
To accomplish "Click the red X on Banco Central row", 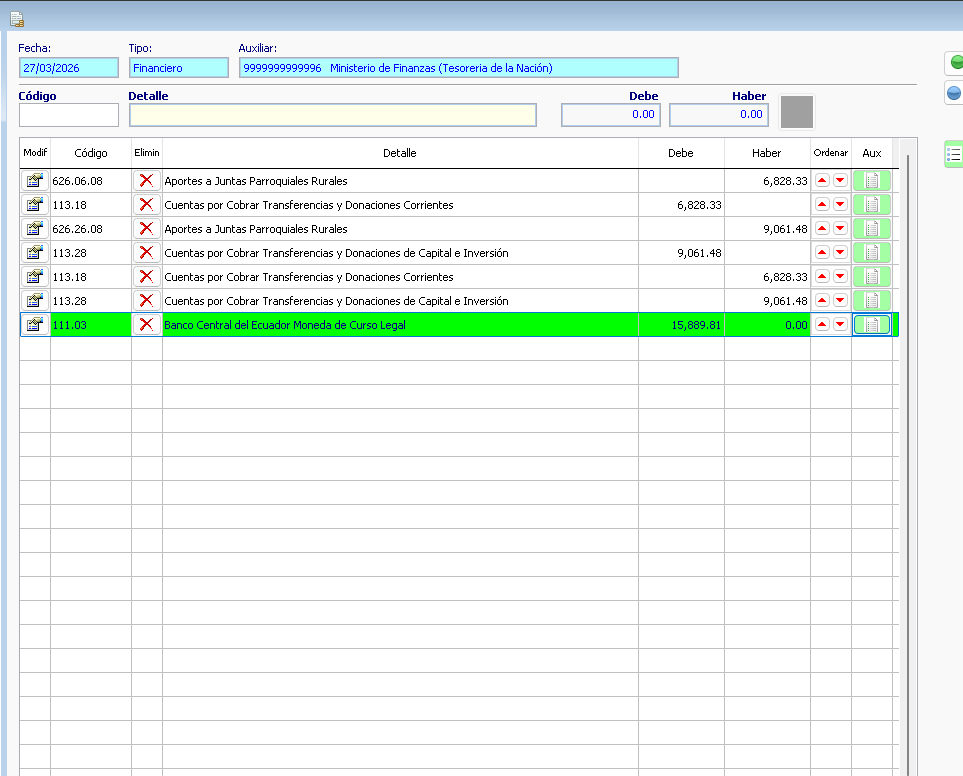I will coord(146,324).
